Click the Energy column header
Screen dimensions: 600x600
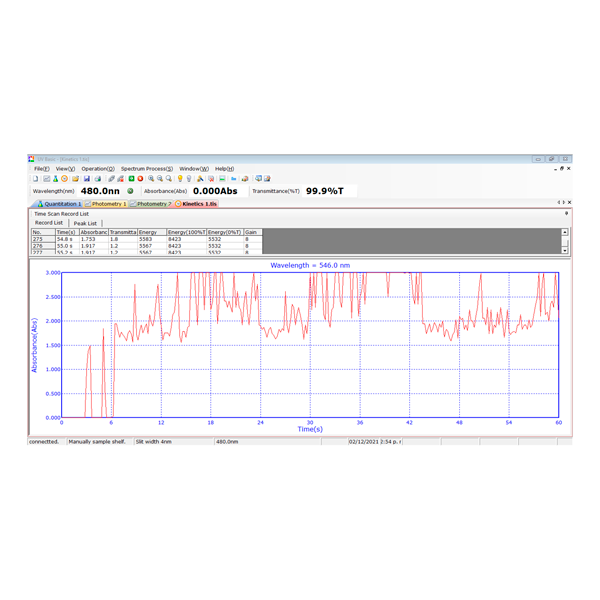coord(148,232)
